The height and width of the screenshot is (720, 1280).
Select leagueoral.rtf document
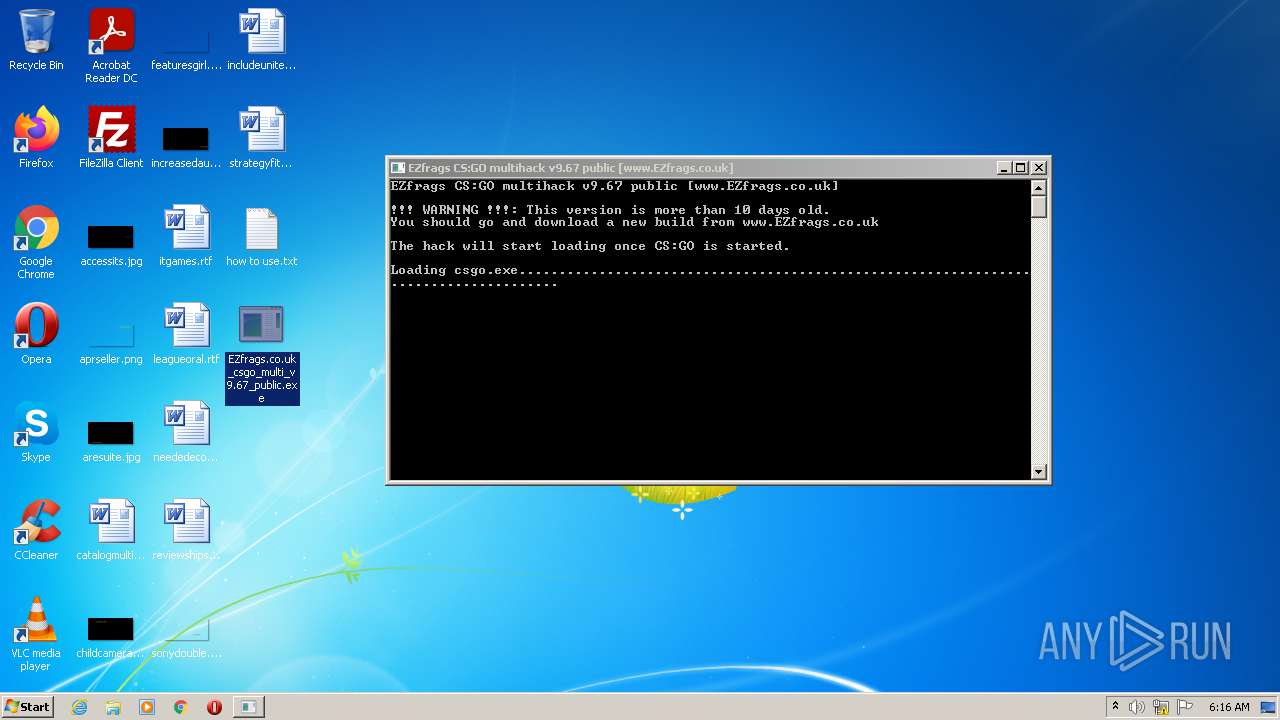pos(186,334)
